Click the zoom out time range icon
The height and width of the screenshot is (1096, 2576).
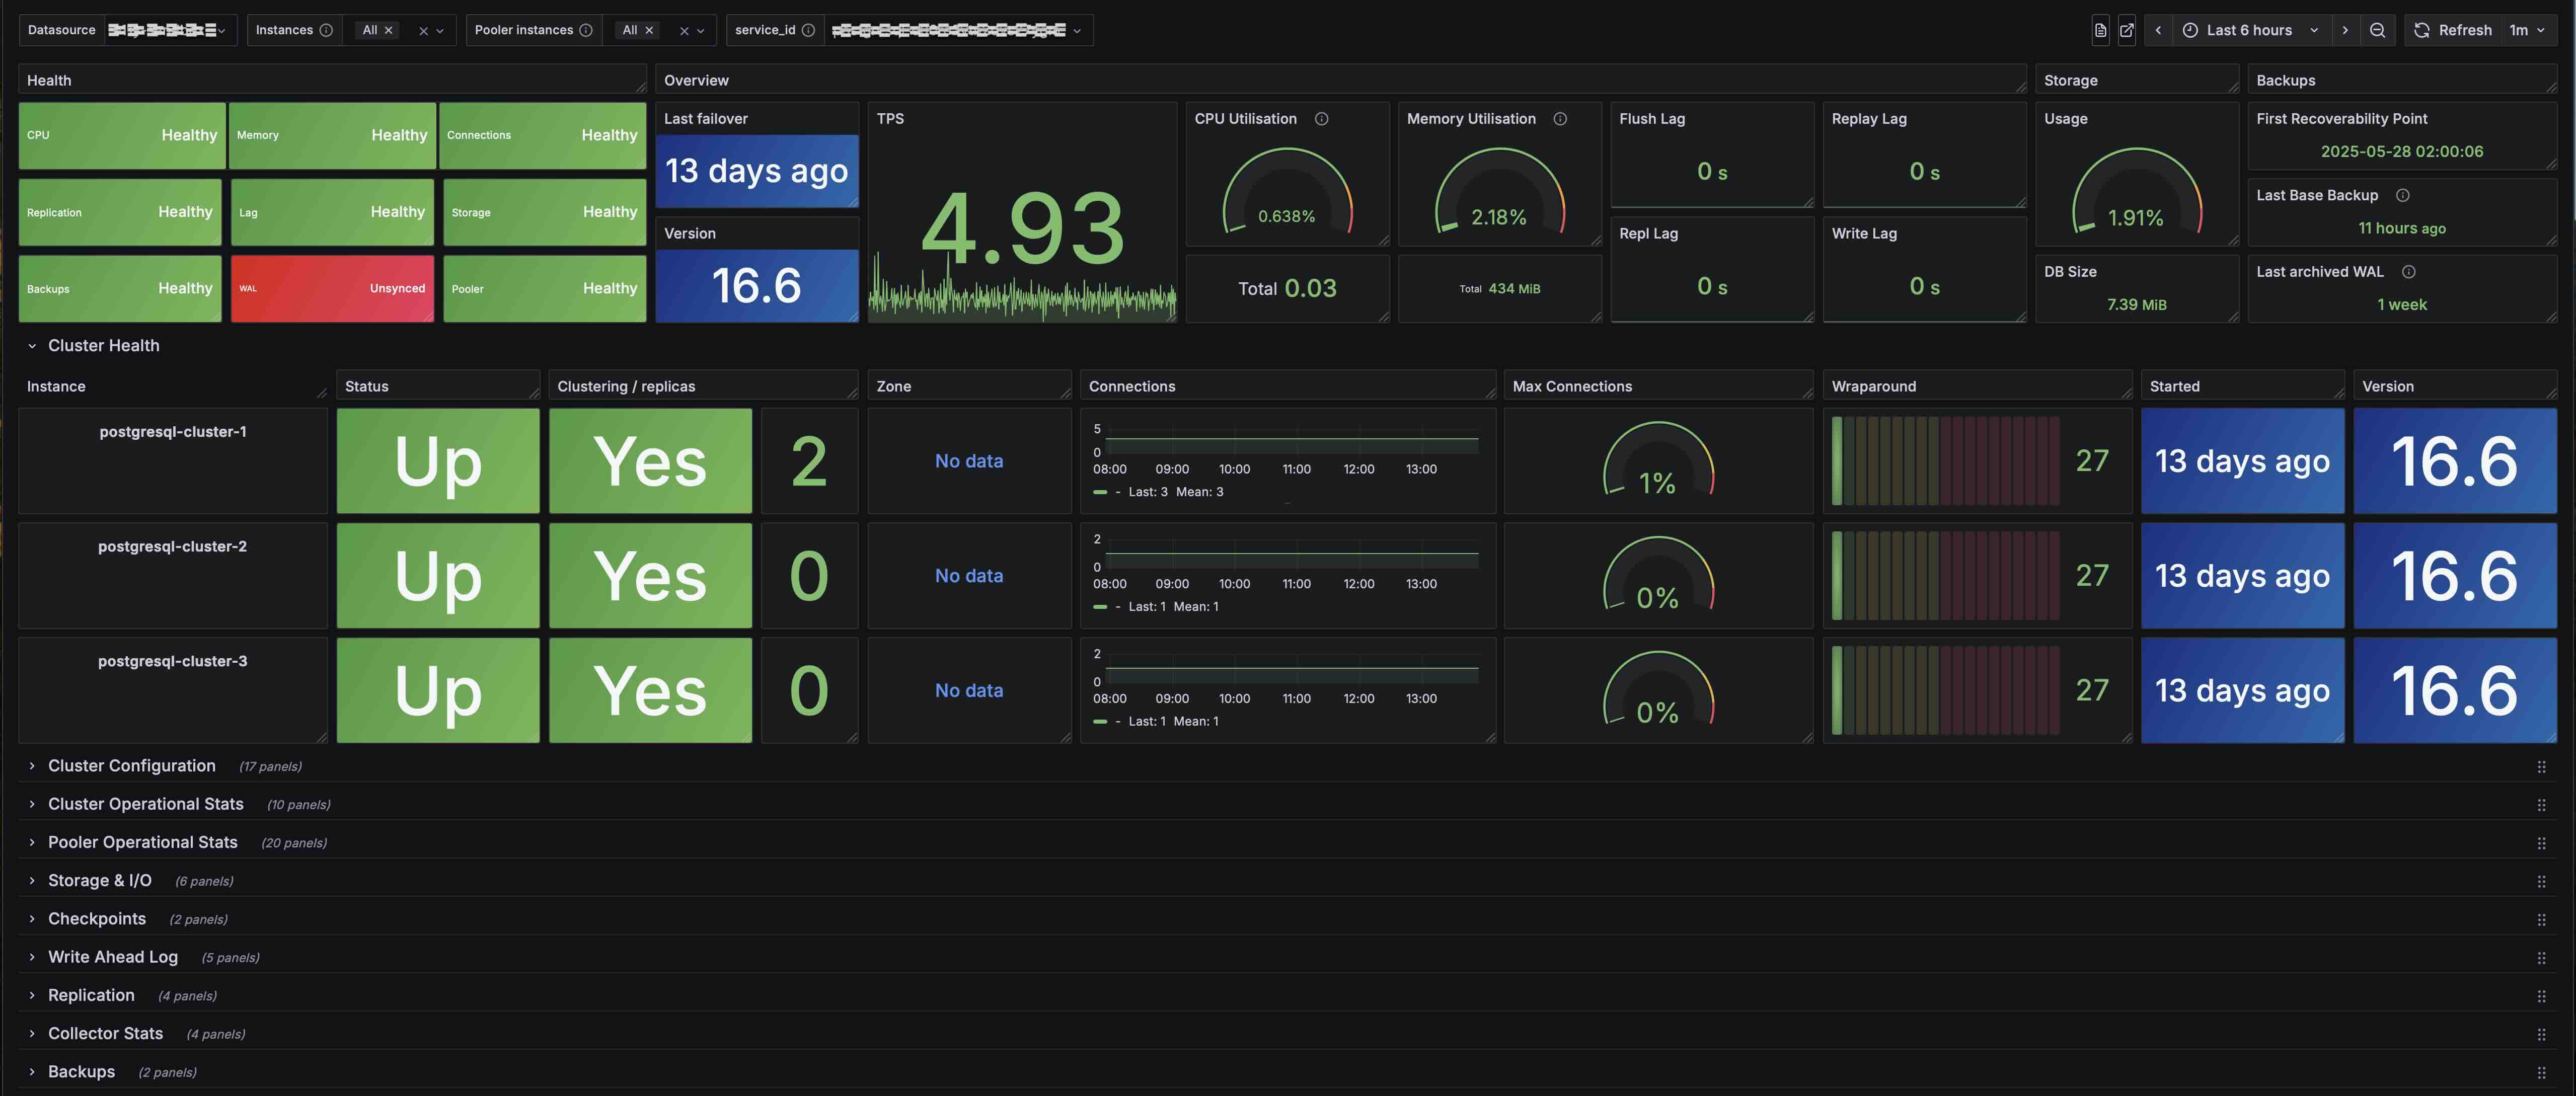click(2377, 30)
